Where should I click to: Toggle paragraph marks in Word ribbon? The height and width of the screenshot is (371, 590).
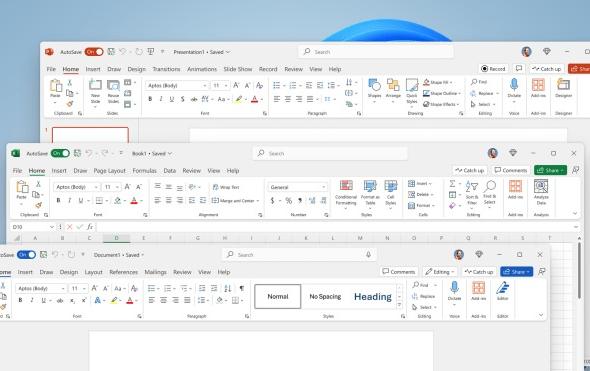[242, 288]
